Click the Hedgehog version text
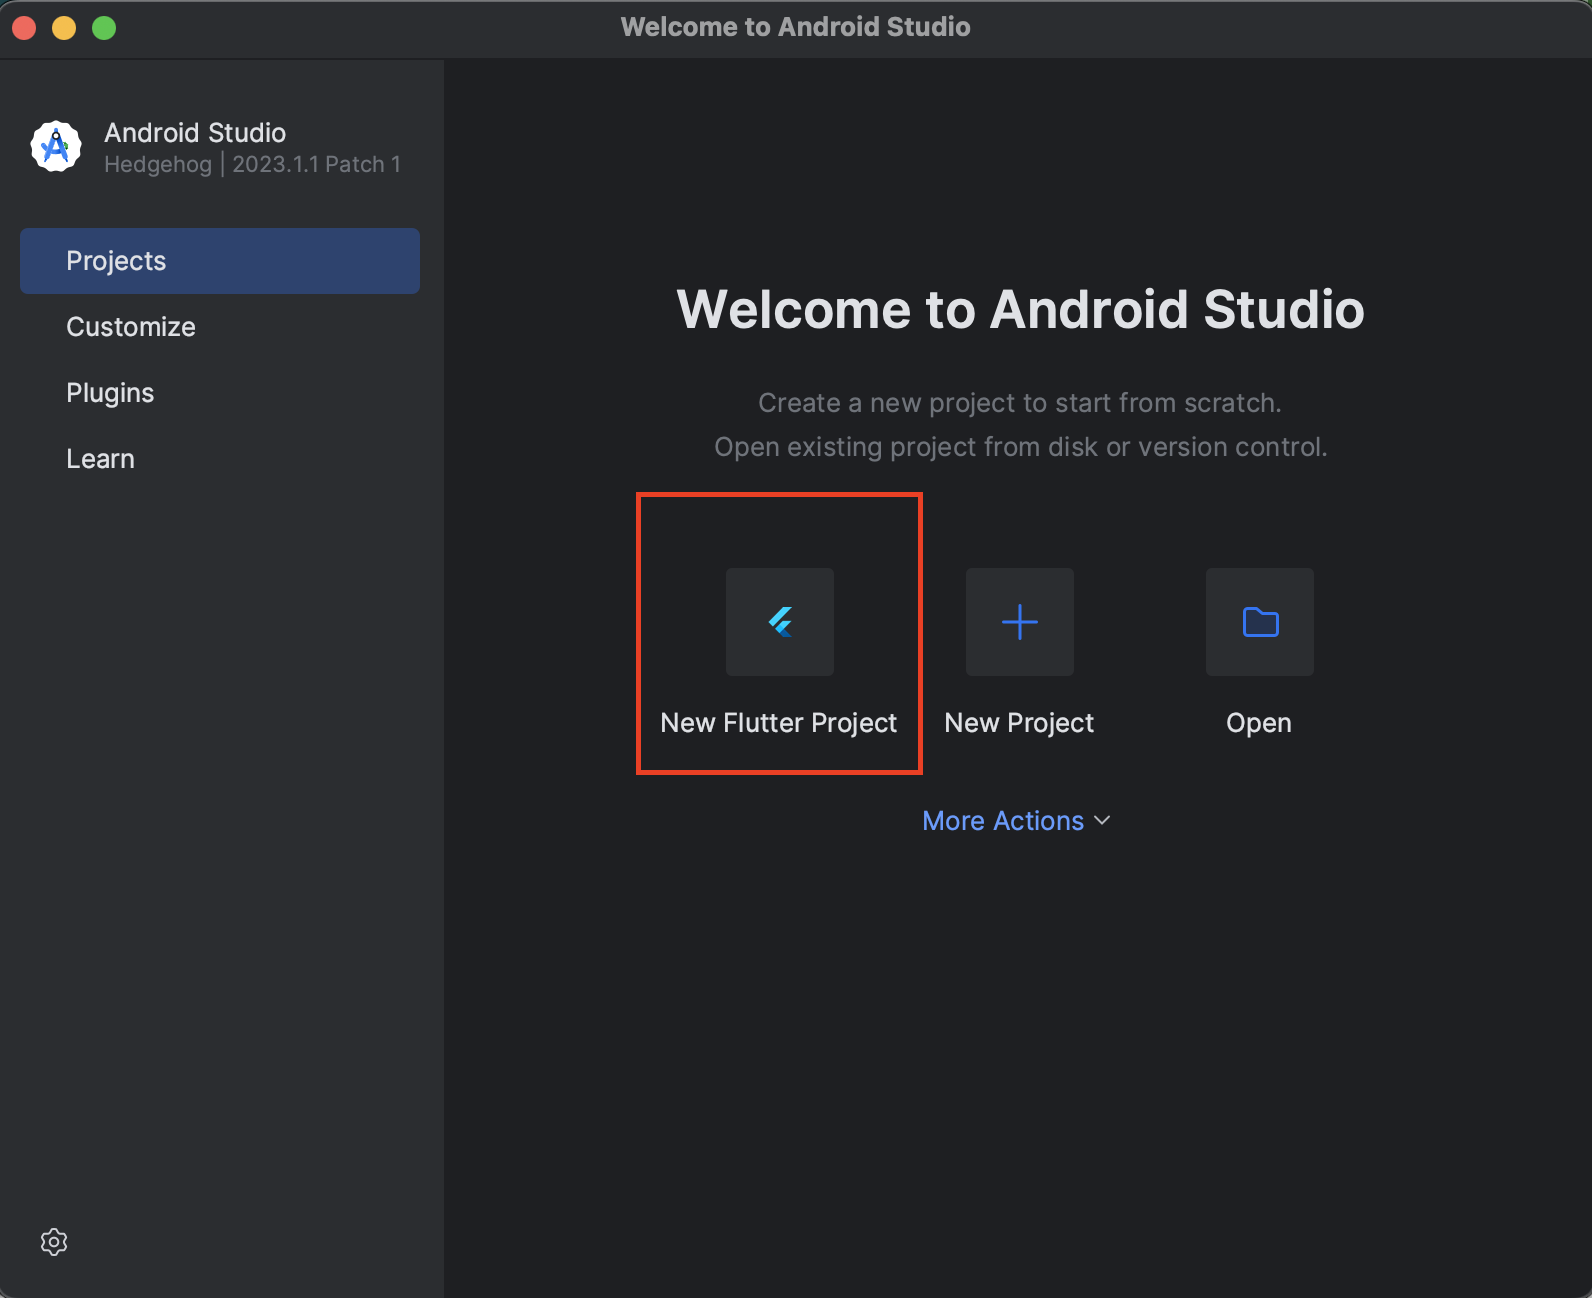This screenshot has height=1298, width=1592. [x=252, y=164]
